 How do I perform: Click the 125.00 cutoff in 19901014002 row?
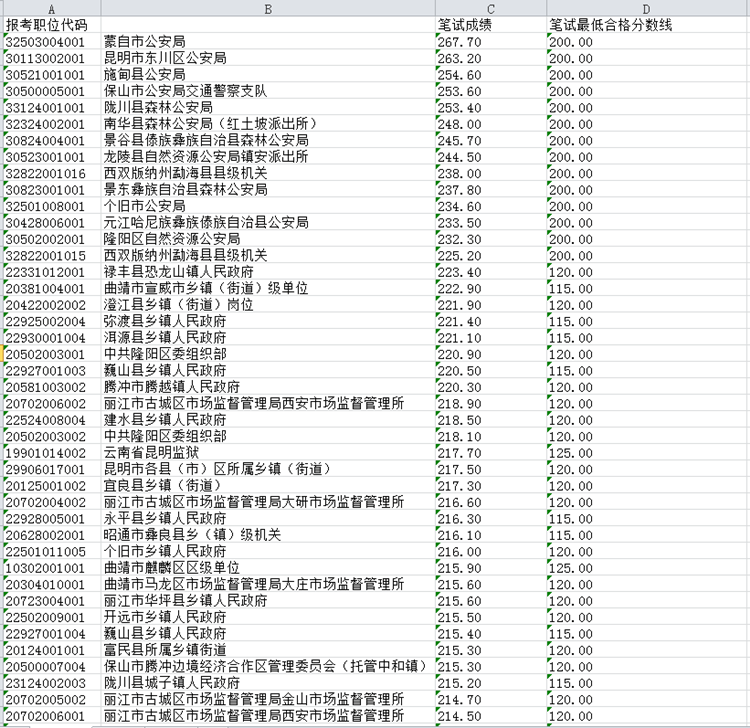648,453
